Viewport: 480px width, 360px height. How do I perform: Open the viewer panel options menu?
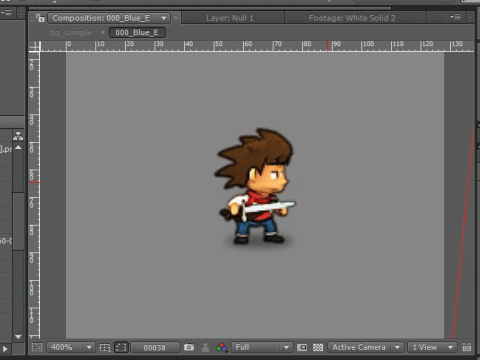(x=455, y=17)
